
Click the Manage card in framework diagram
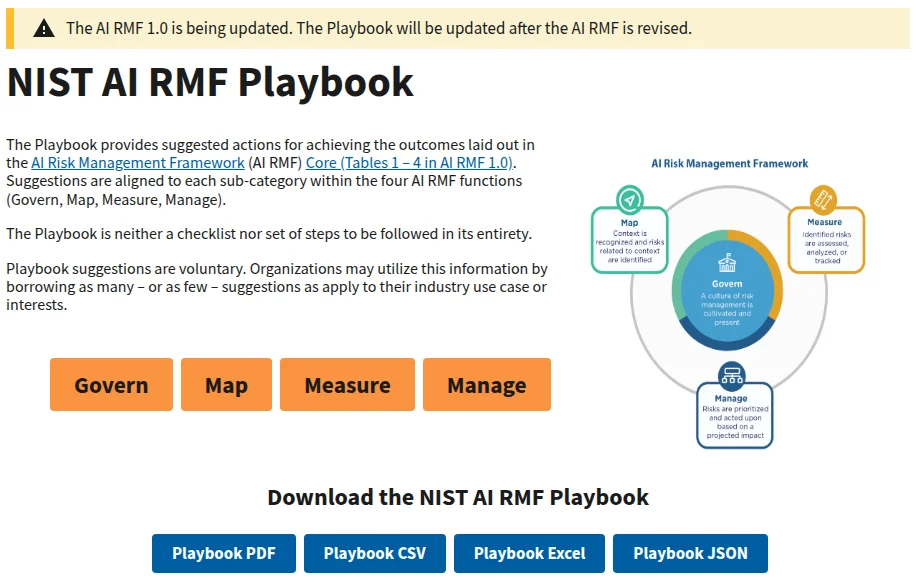735,415
